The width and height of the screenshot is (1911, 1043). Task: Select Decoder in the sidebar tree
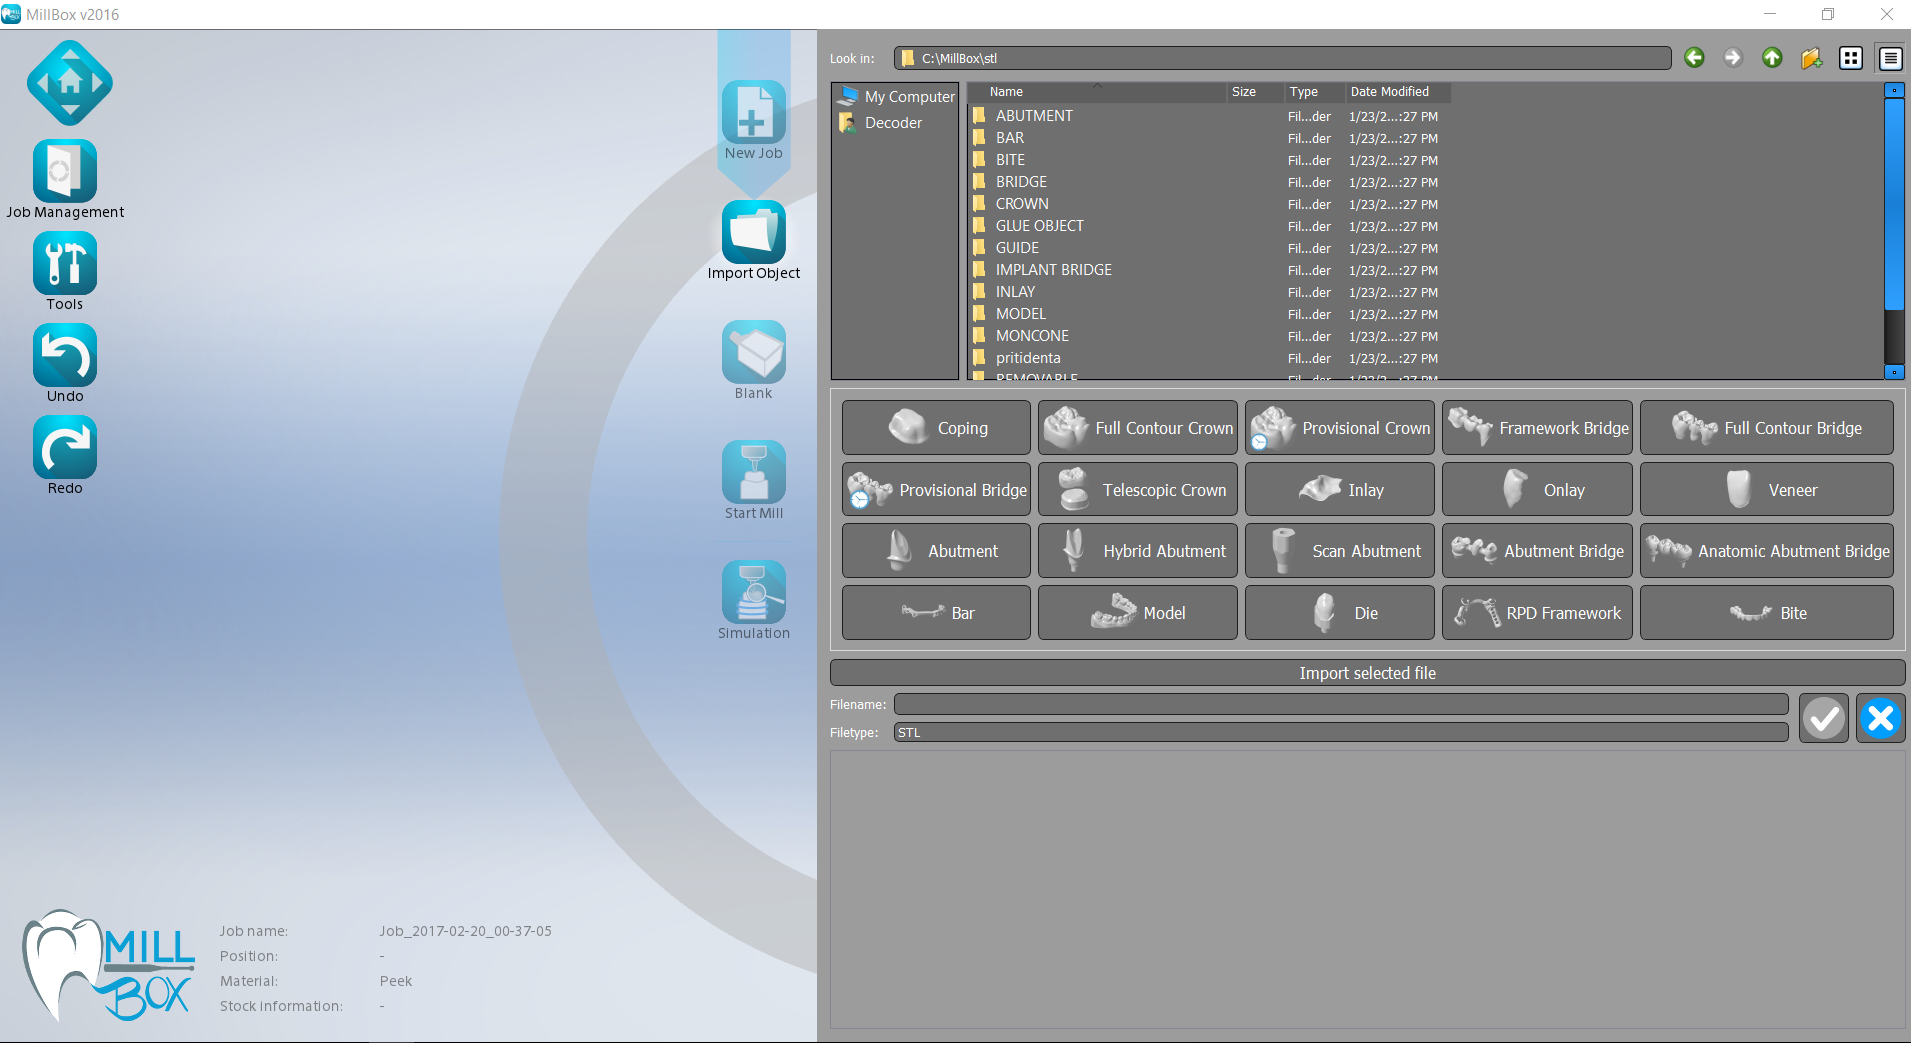tap(893, 122)
